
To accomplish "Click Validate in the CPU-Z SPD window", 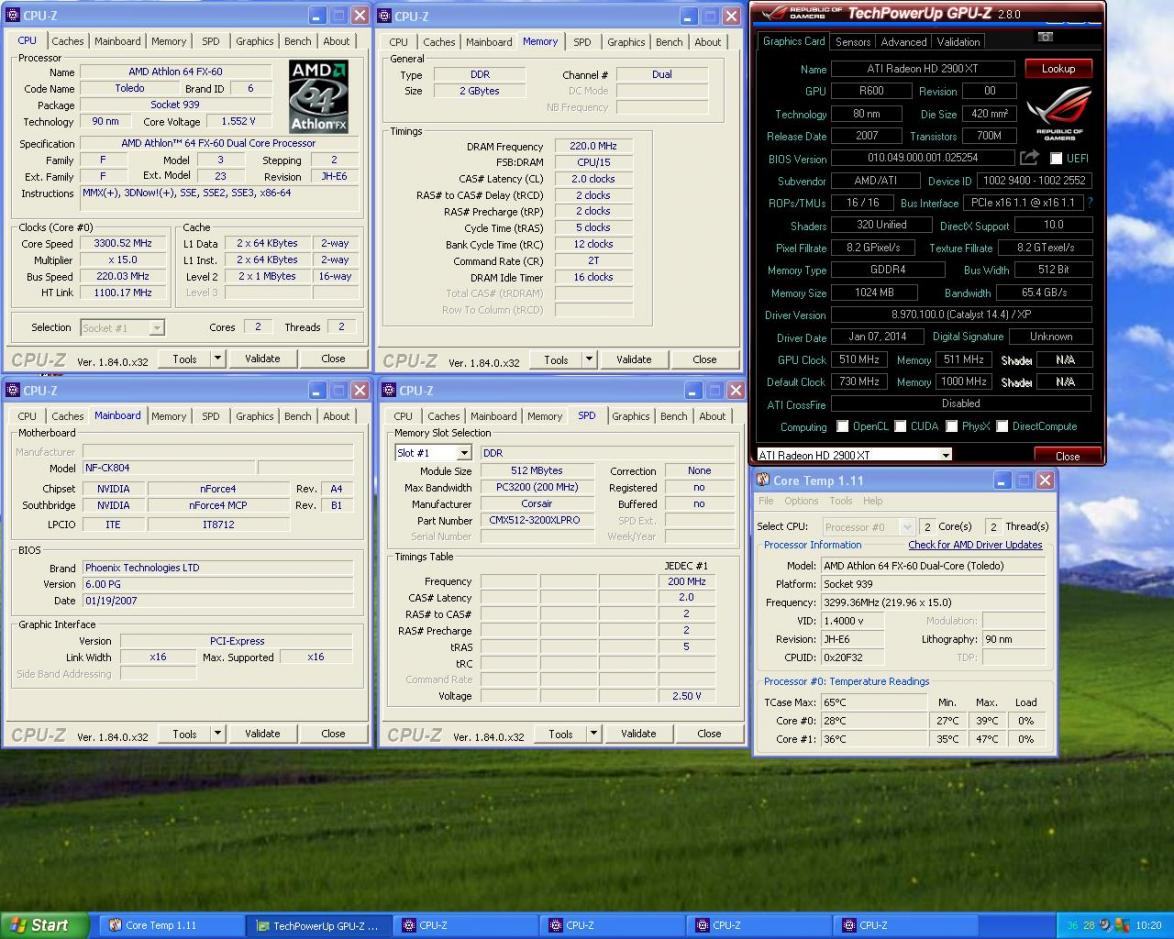I will (x=638, y=734).
